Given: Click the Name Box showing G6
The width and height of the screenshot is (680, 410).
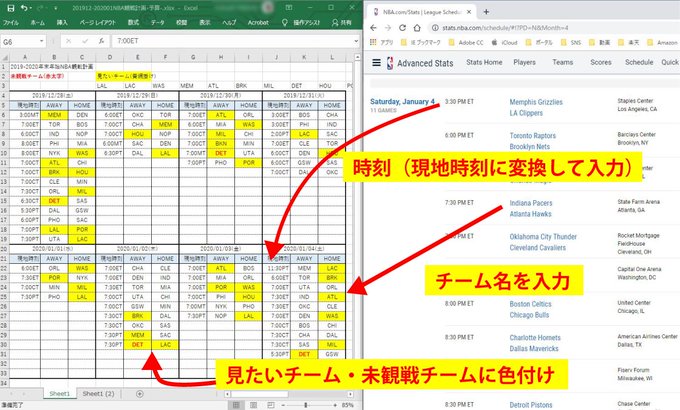Looking at the screenshot, I should click(x=20, y=42).
